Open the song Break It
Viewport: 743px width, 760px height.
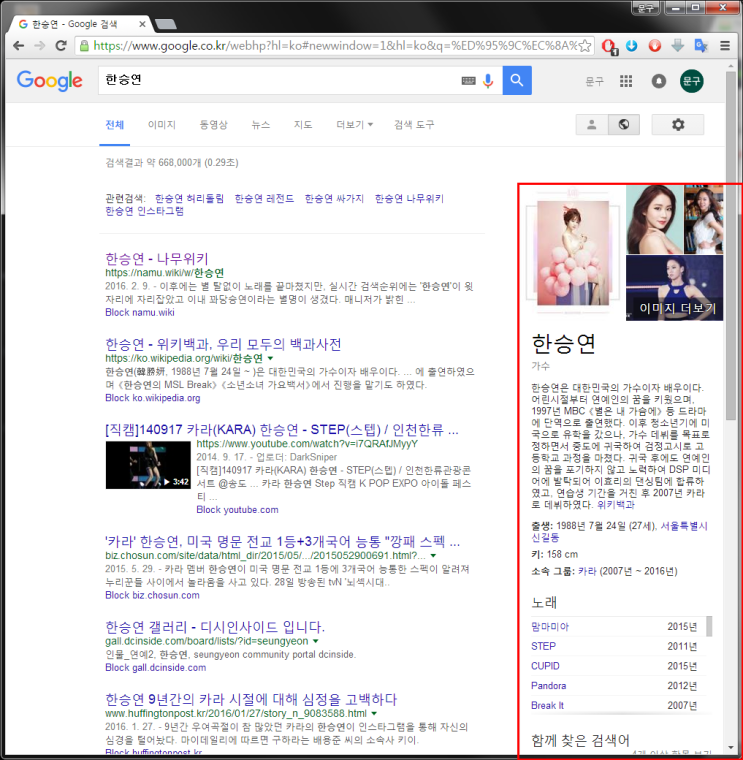pos(547,705)
